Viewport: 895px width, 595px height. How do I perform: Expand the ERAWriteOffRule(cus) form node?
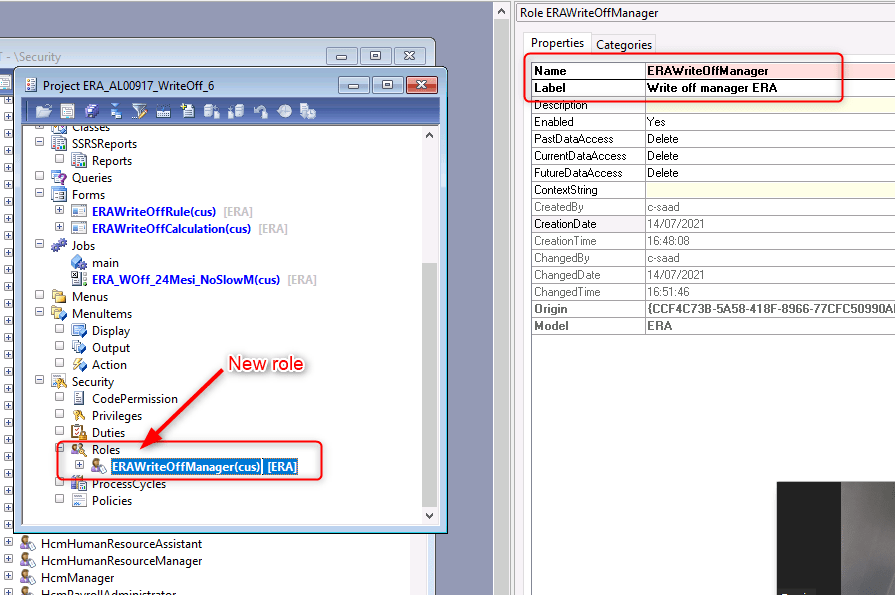point(59,212)
